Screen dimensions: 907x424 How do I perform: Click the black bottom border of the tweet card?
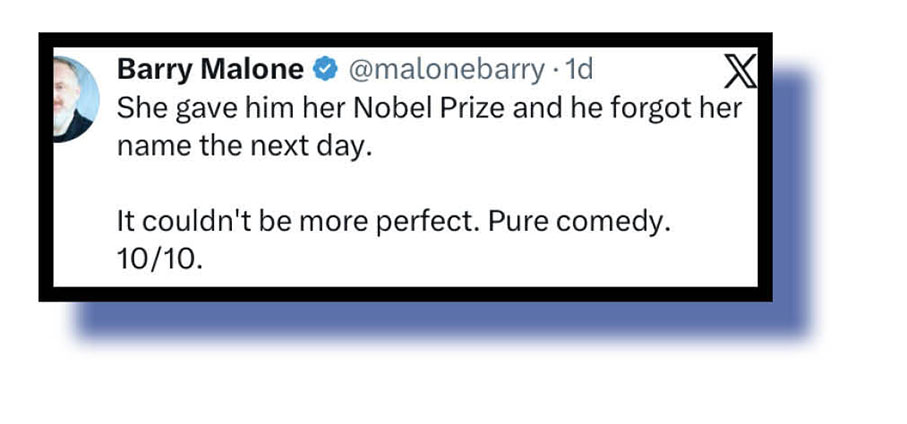(400, 293)
